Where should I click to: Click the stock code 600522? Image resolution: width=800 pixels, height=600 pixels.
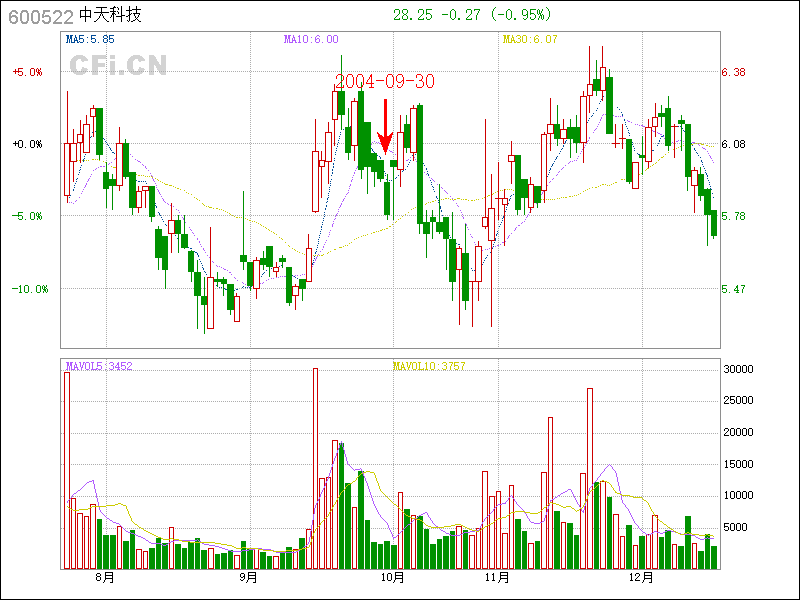click(x=41, y=17)
